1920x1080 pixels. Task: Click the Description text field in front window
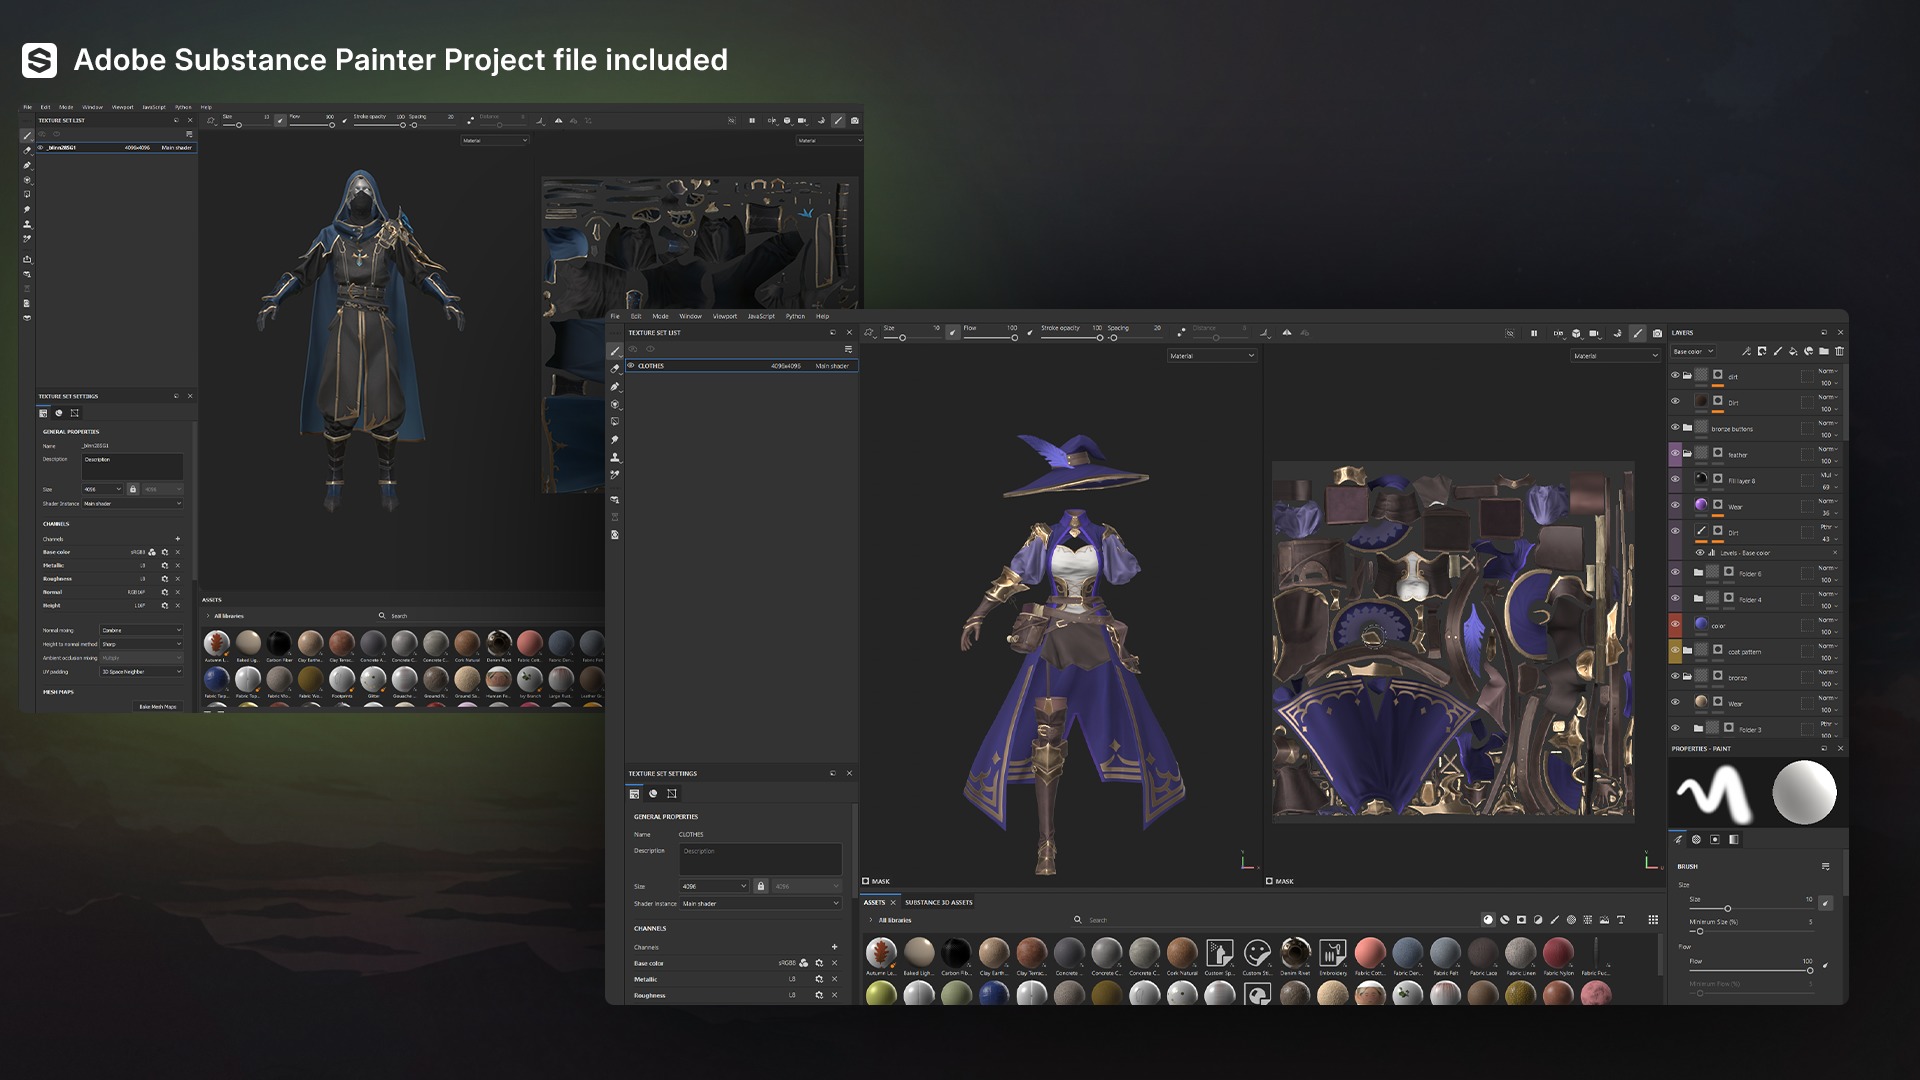coord(760,859)
